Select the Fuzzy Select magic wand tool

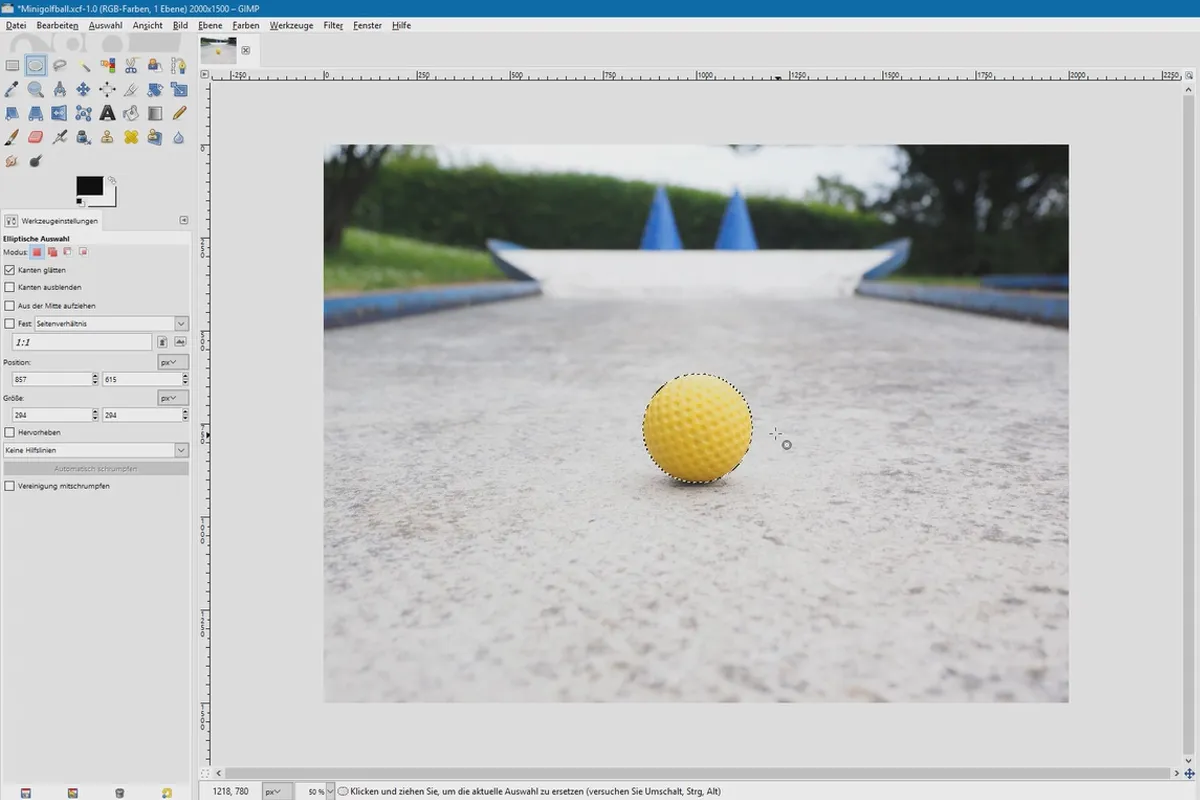pyautogui.click(x=84, y=65)
